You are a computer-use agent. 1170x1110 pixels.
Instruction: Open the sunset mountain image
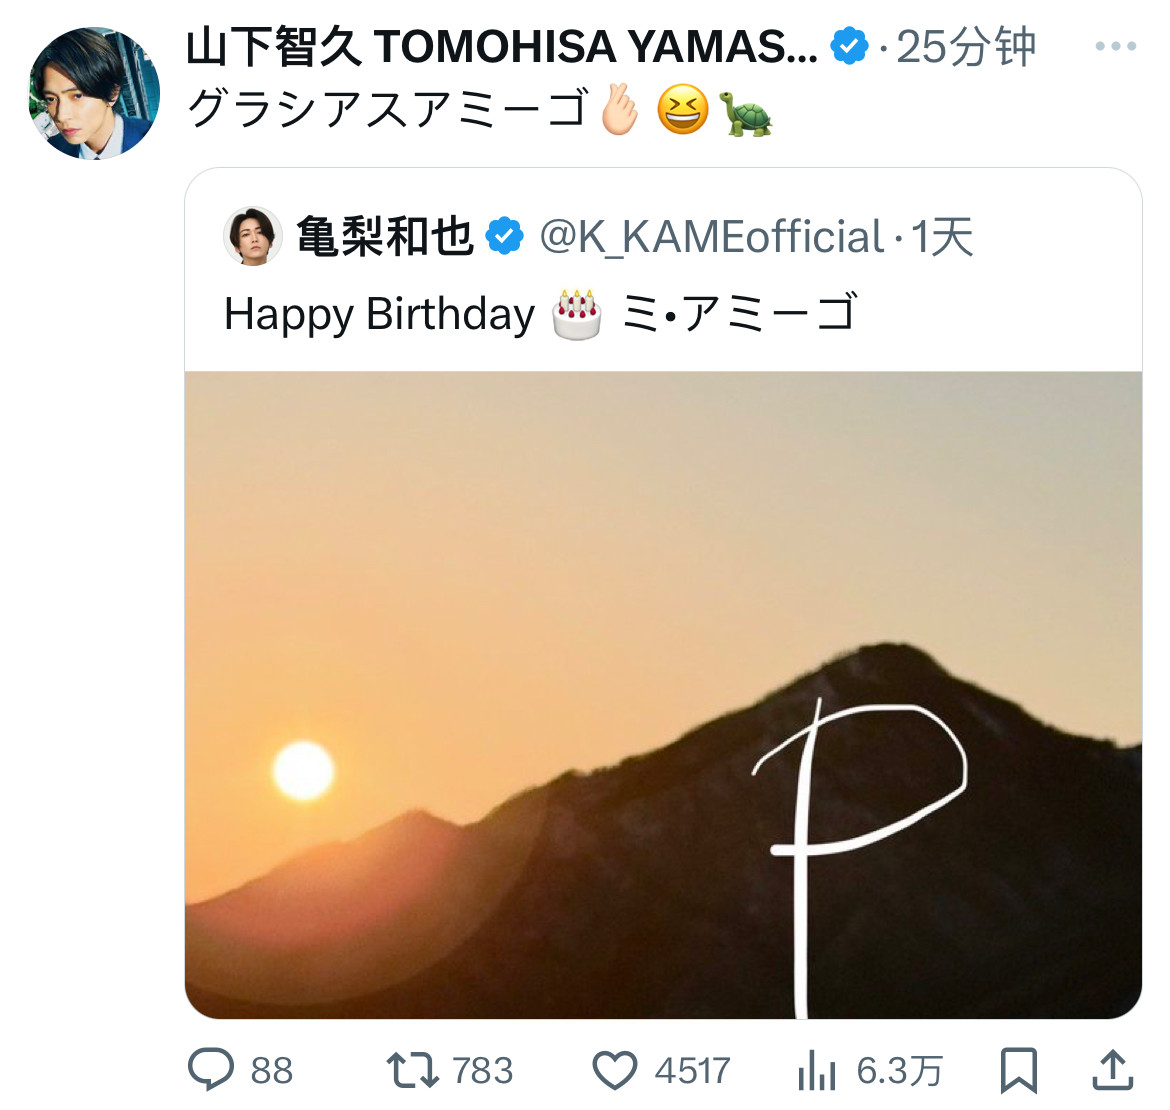[x=663, y=694]
